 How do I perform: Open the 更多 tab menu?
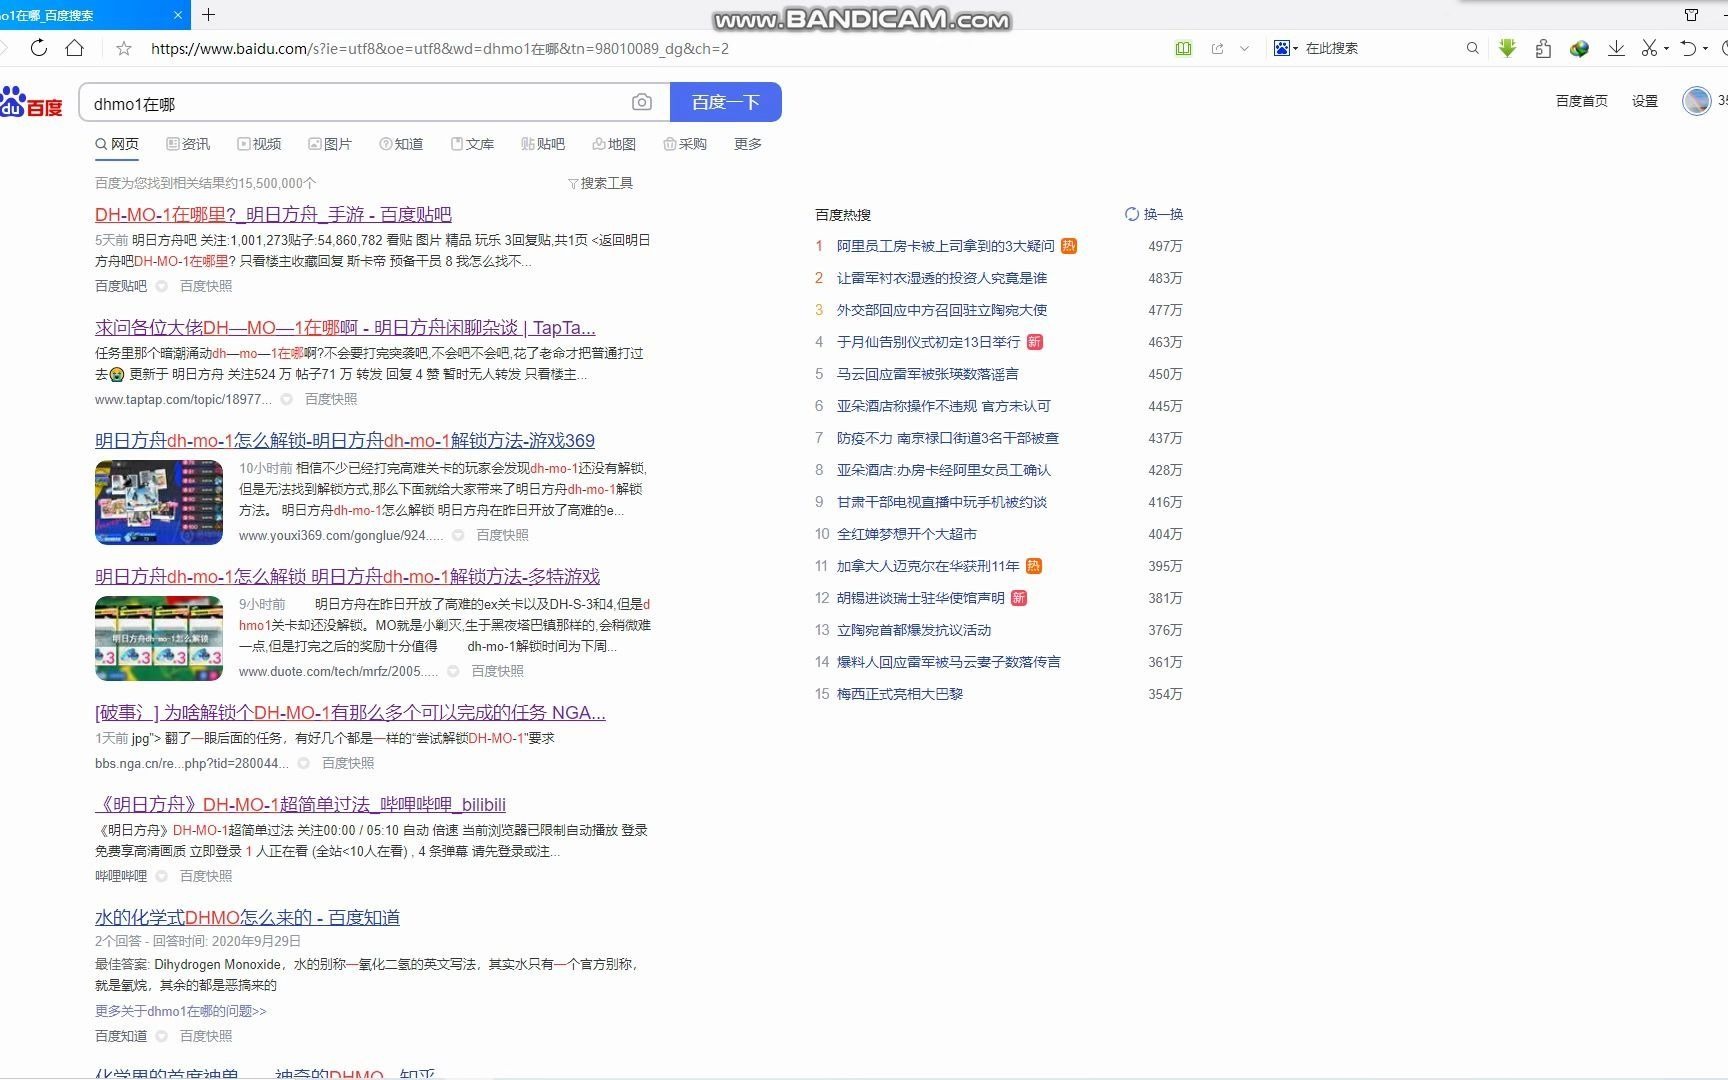tap(748, 144)
